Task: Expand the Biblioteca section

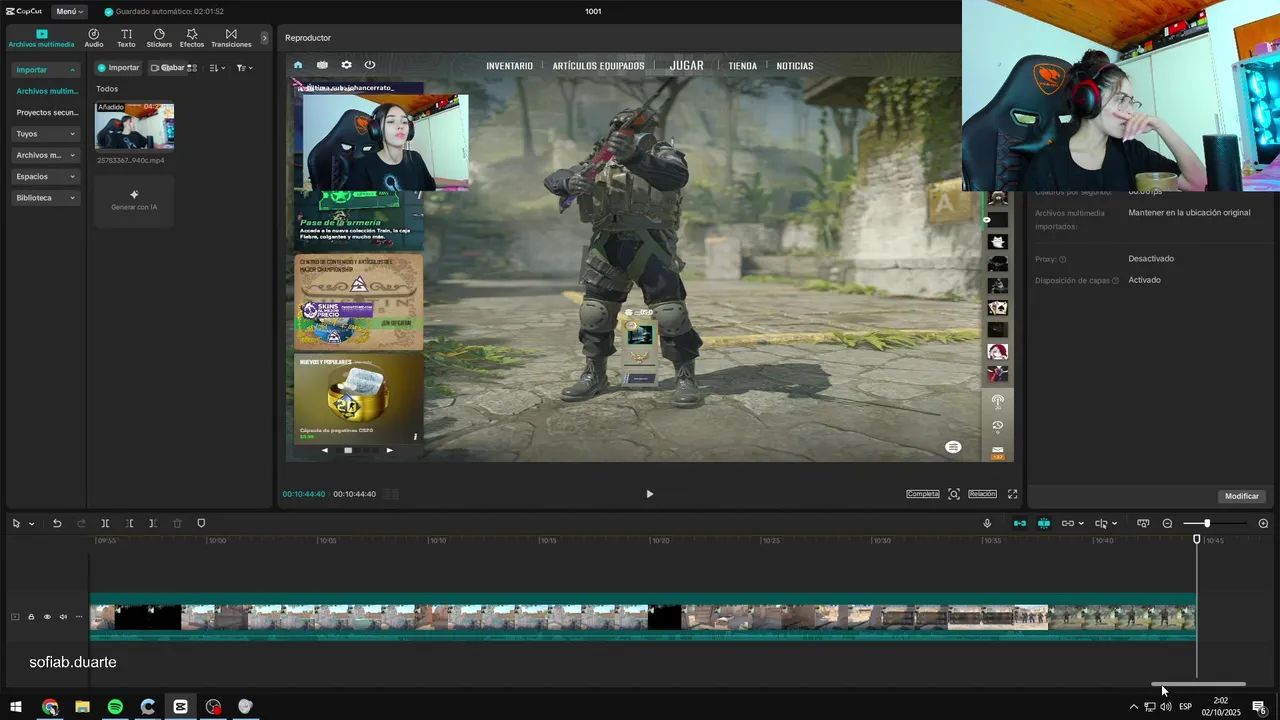Action: tap(46, 198)
